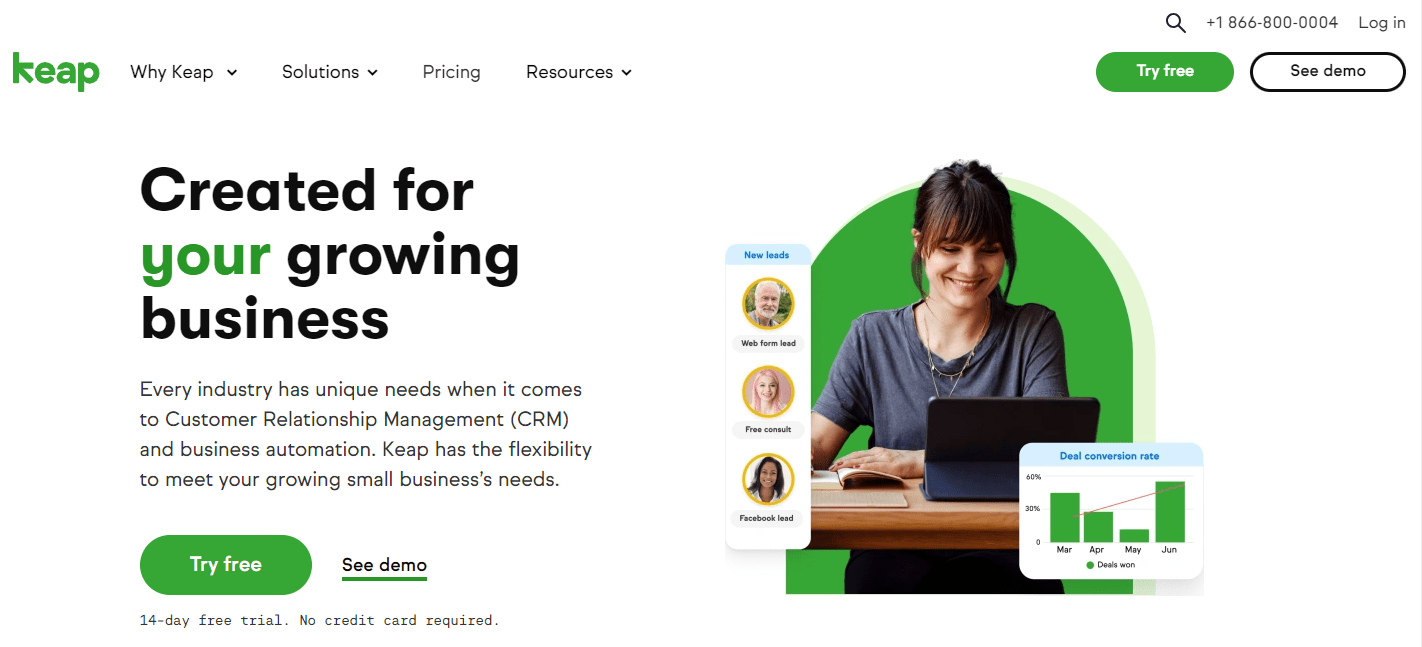Click the Deals won legend dot

coord(1090,565)
